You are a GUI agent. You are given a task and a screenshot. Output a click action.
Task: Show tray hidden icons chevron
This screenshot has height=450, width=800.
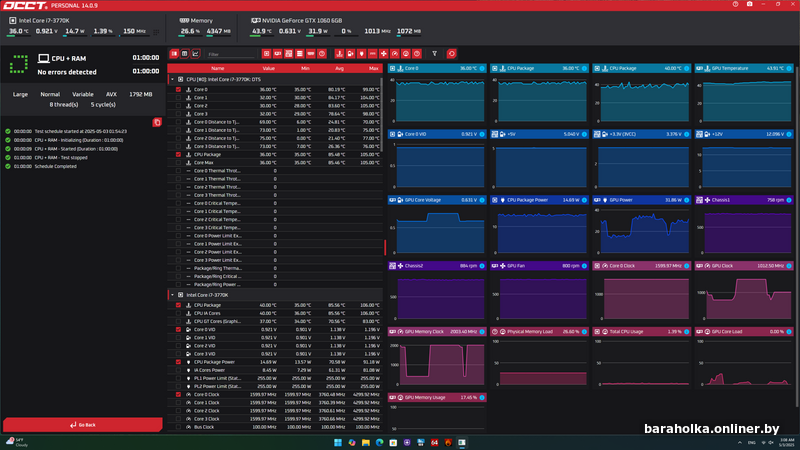tap(740, 442)
